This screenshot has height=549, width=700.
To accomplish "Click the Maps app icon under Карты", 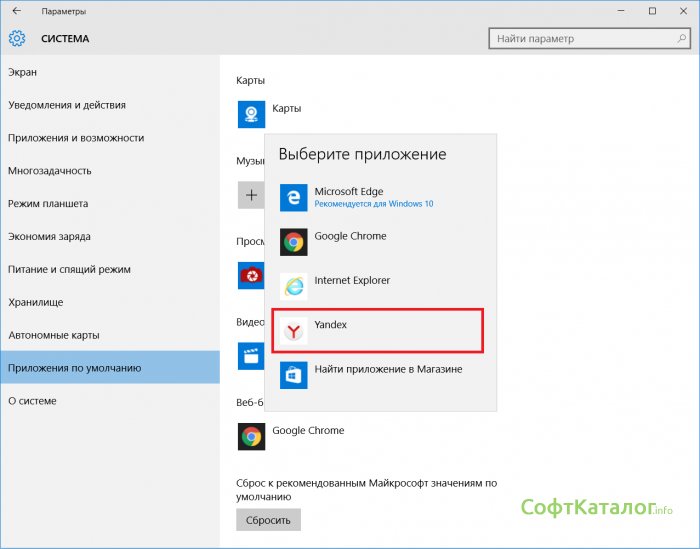I will [251, 114].
